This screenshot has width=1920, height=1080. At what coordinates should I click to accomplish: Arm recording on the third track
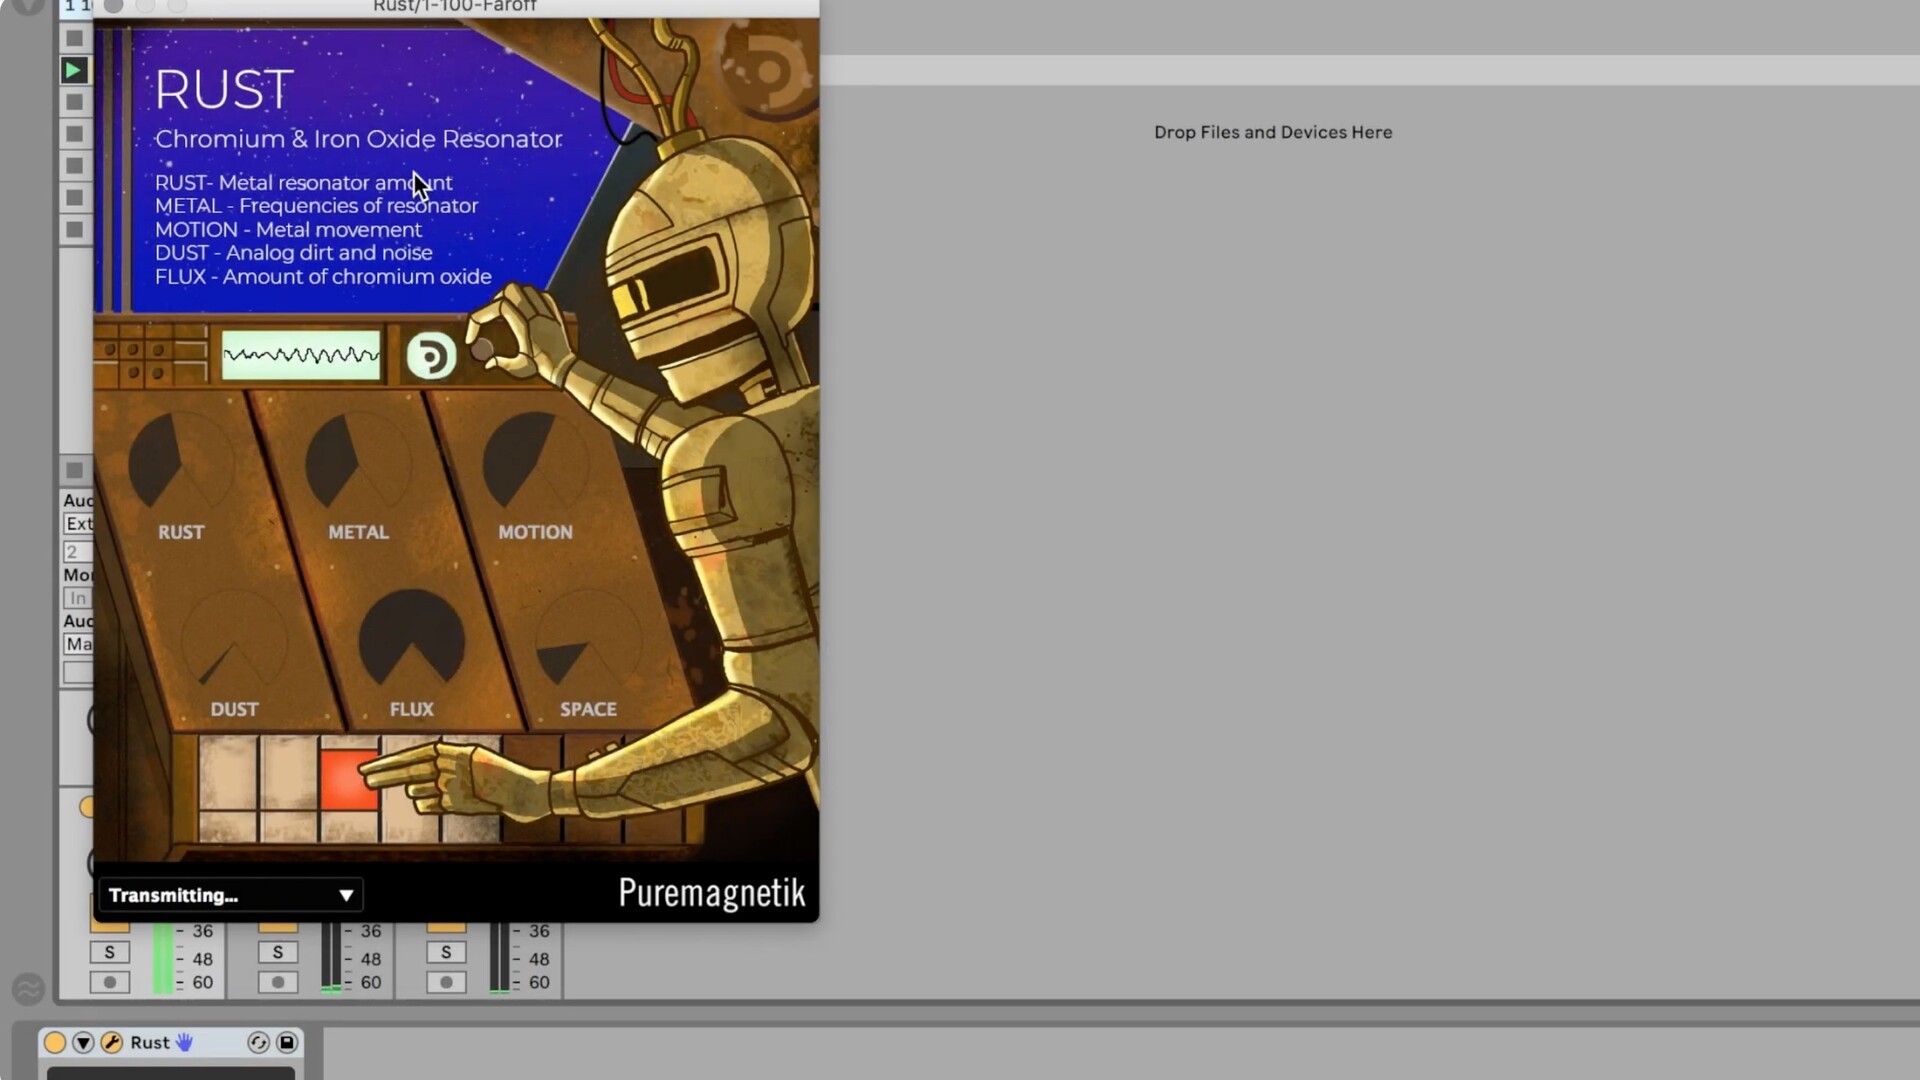(x=446, y=982)
